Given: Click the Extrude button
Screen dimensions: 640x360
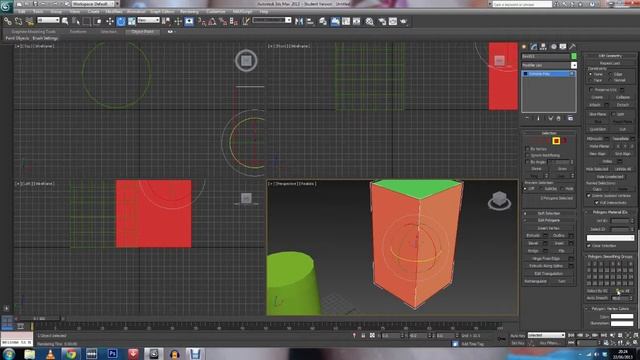Looking at the screenshot, I should click(533, 236).
